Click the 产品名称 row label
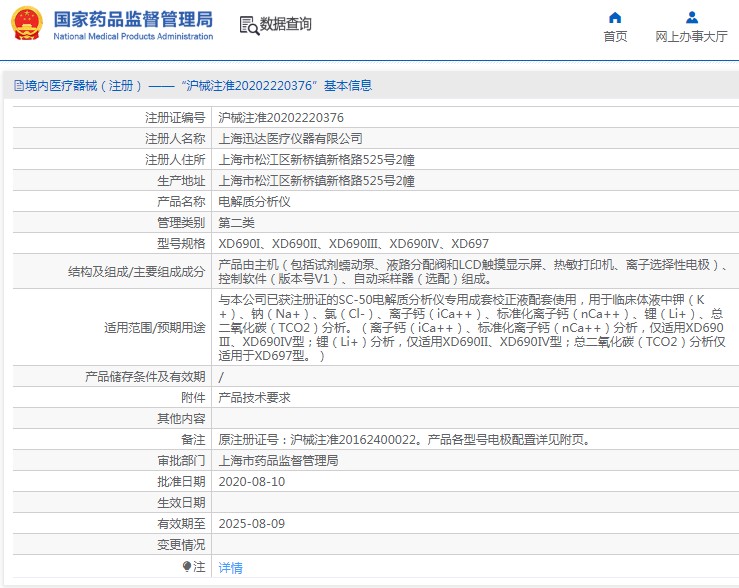 pyautogui.click(x=181, y=202)
